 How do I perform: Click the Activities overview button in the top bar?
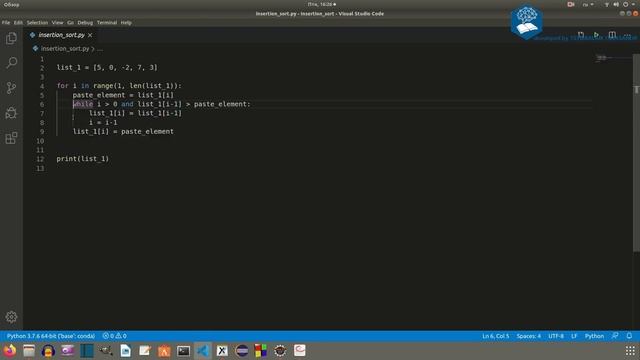(x=11, y=4)
